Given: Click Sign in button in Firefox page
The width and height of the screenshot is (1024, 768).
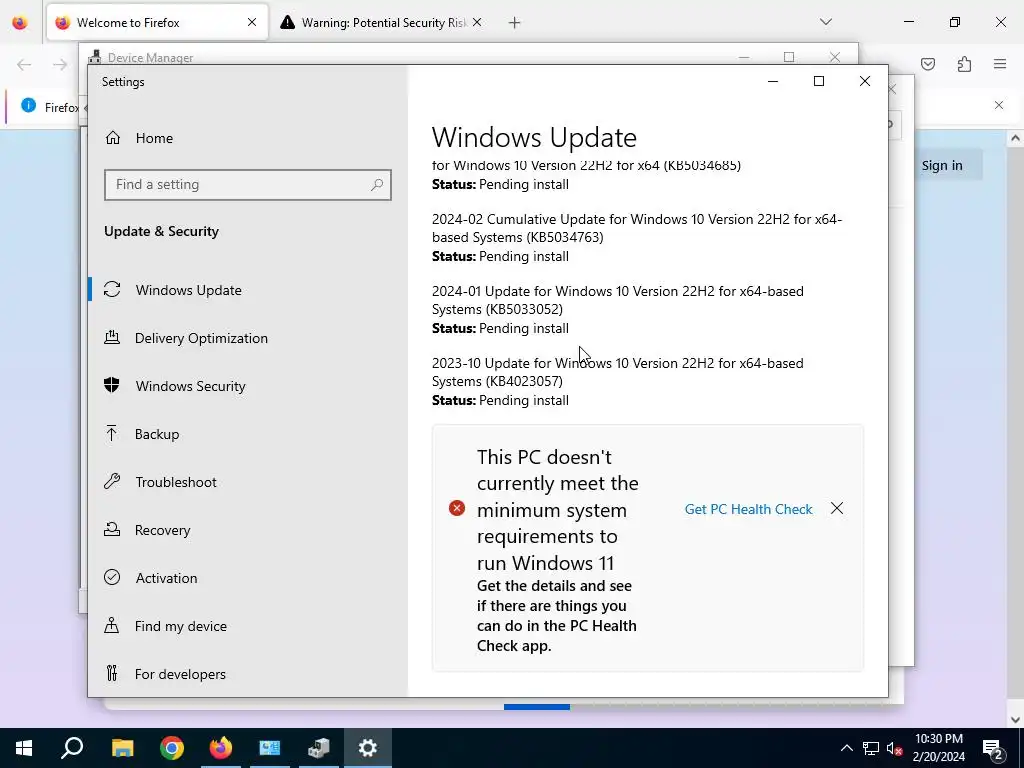Looking at the screenshot, I should coord(942,165).
